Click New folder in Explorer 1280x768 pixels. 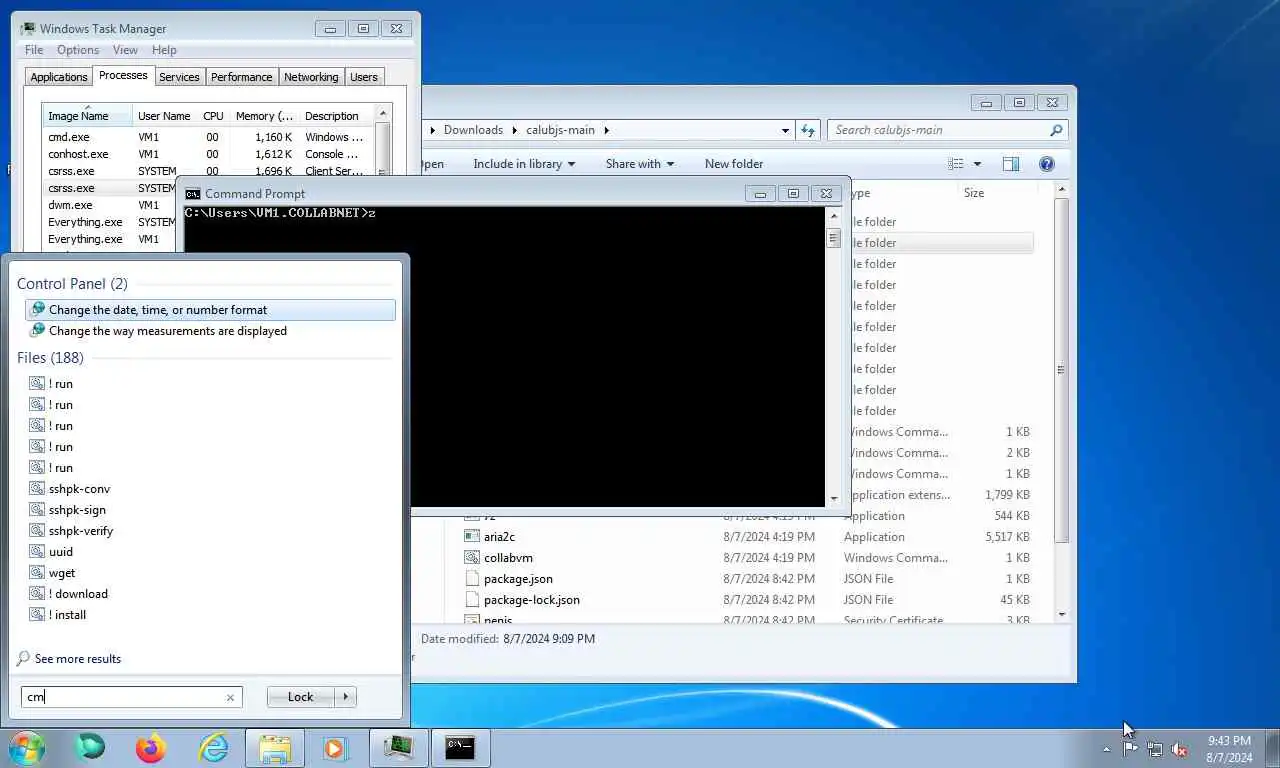click(x=734, y=164)
